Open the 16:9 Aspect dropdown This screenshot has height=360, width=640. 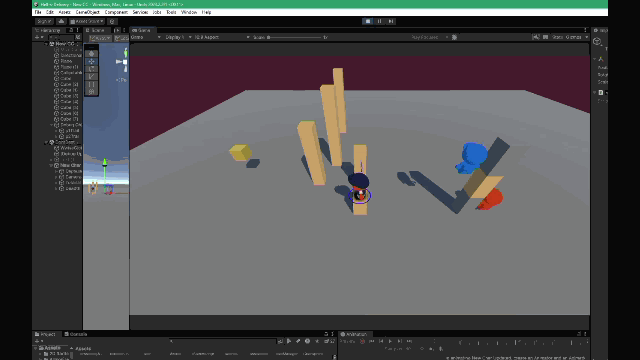click(x=222, y=37)
